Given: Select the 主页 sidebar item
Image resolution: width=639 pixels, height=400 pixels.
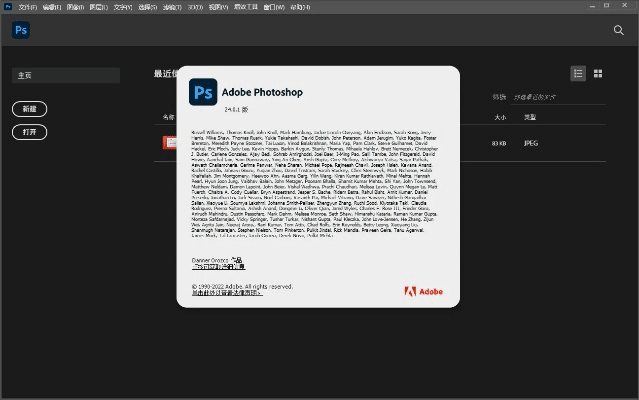Looking at the screenshot, I should [x=66, y=75].
